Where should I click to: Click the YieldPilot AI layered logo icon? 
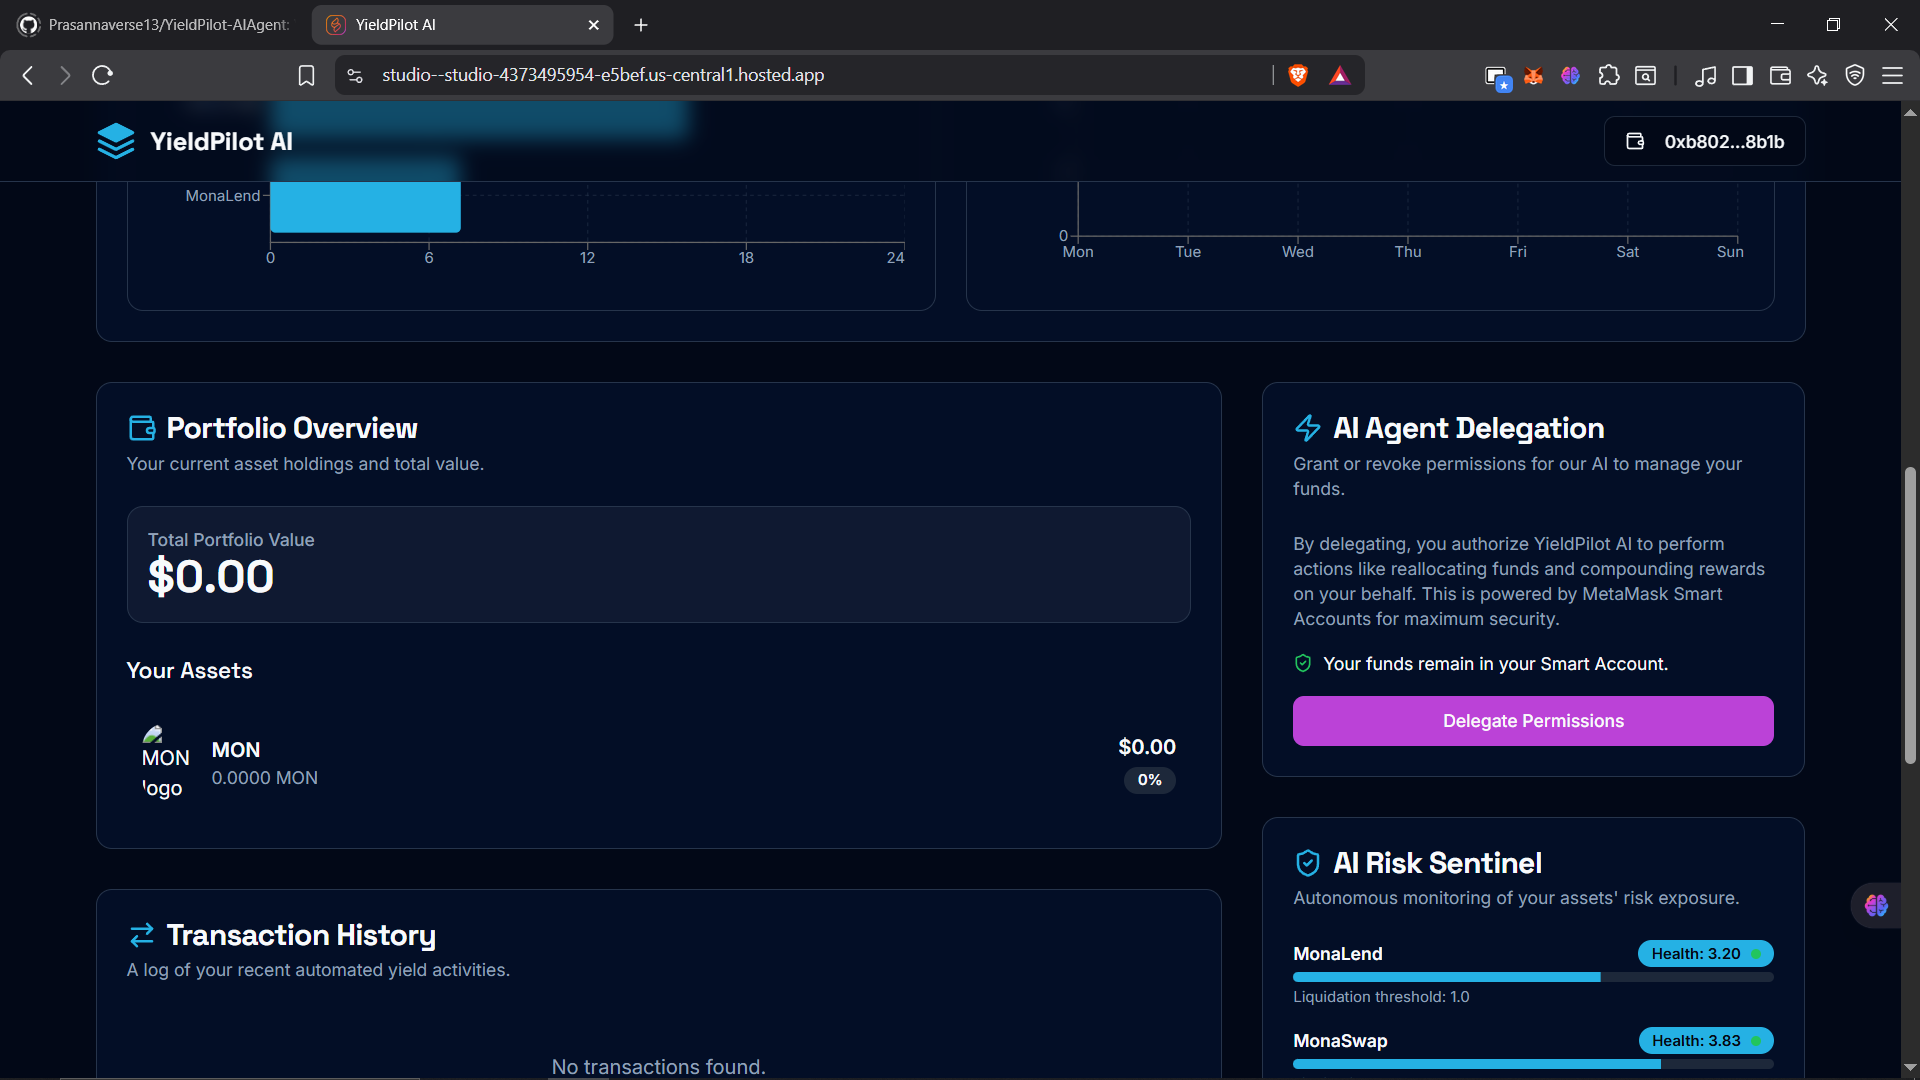pos(116,141)
